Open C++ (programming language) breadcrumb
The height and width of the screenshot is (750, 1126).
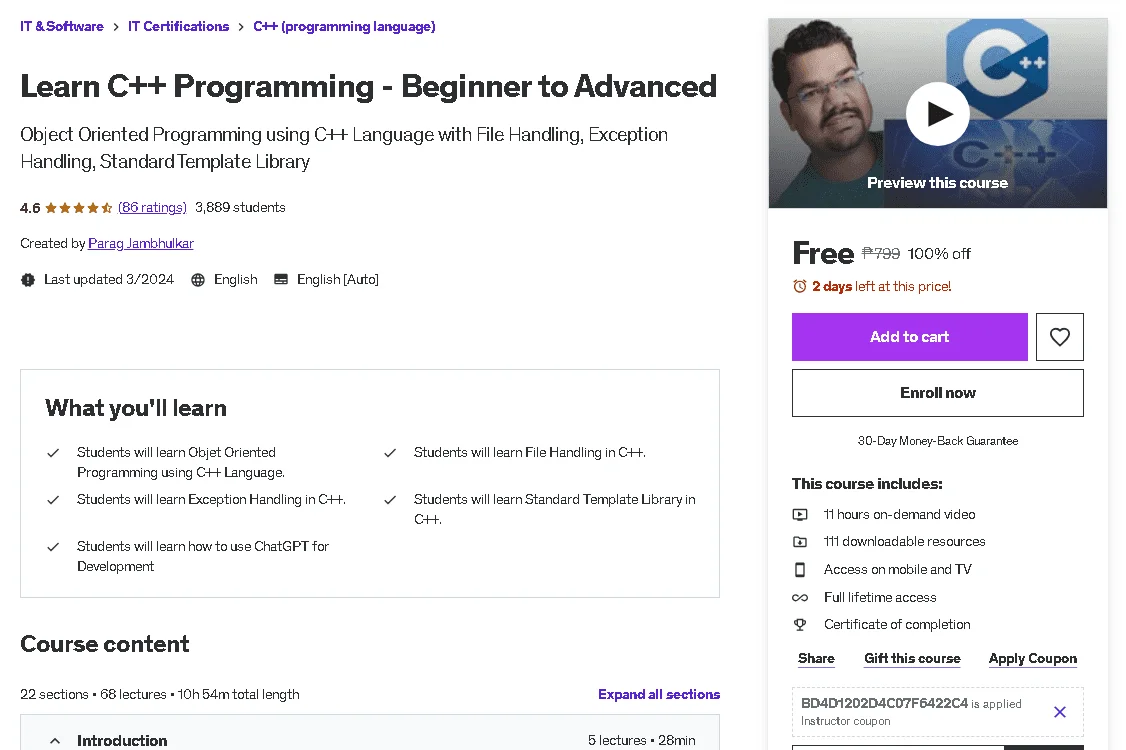(x=344, y=27)
